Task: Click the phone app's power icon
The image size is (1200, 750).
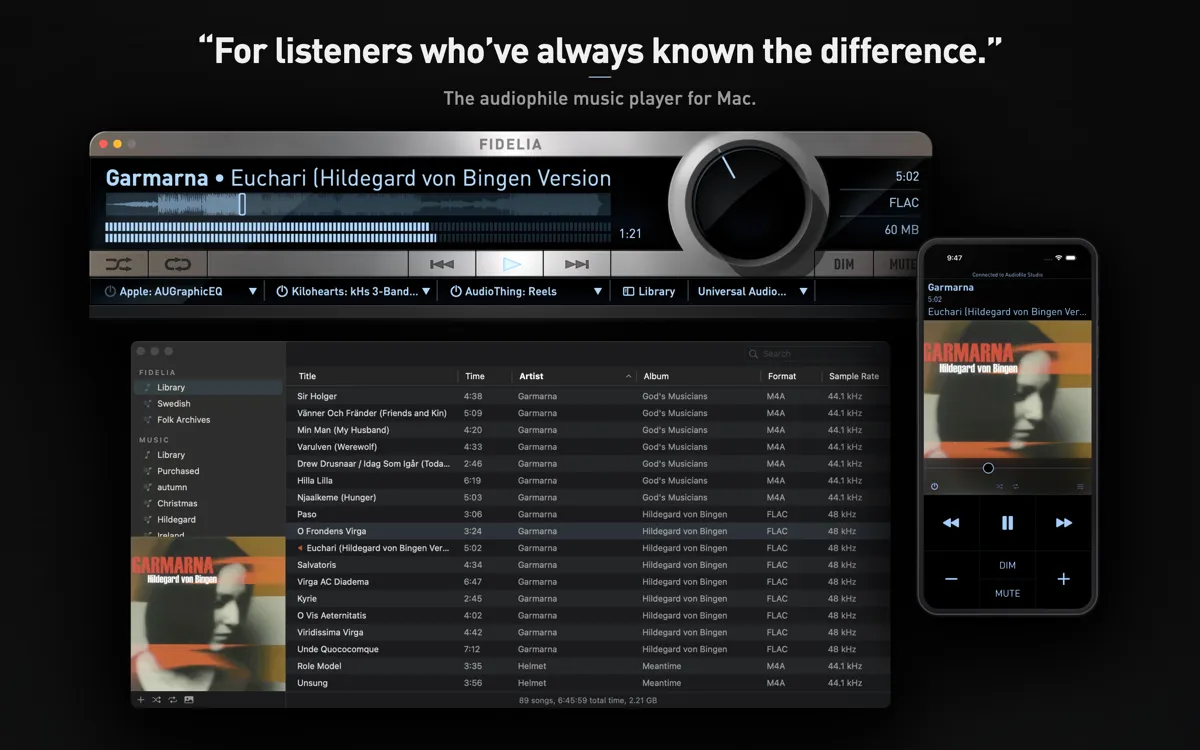Action: pyautogui.click(x=934, y=487)
